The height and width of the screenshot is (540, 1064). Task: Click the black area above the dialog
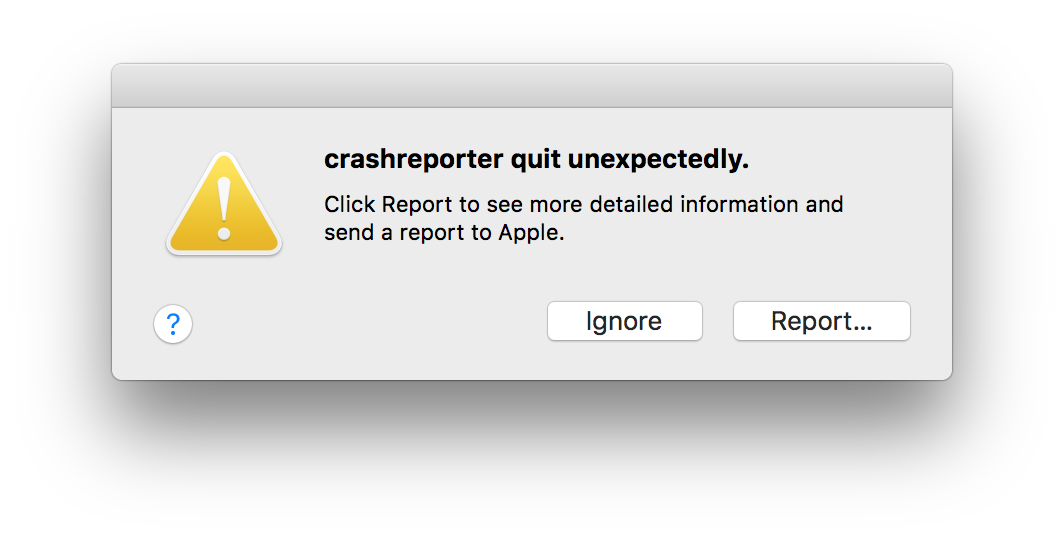click(531, 30)
